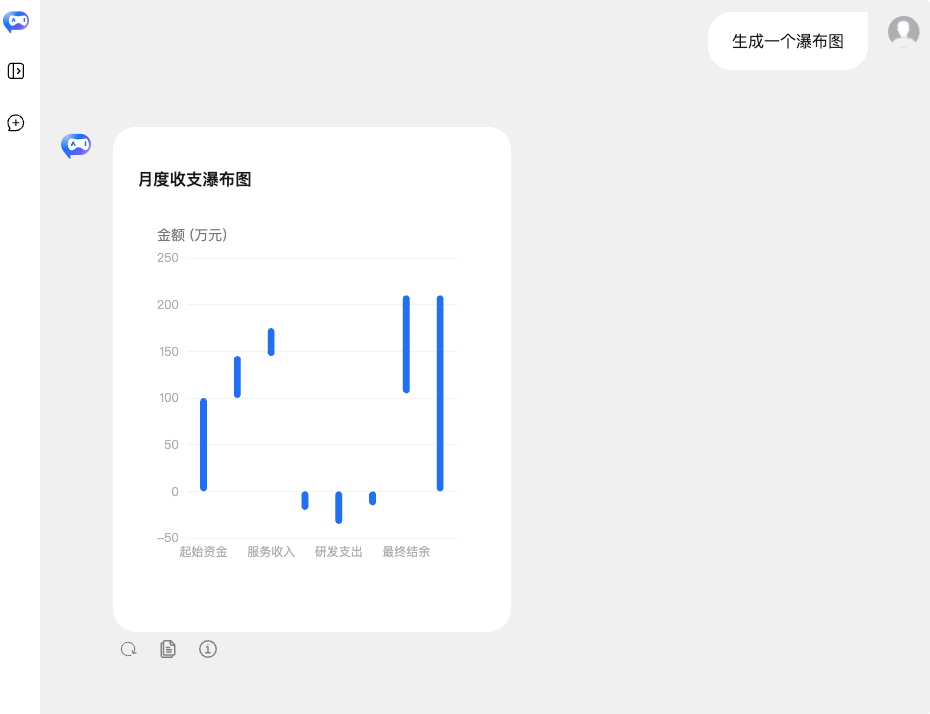Open the user profile avatar
930x714 pixels.
(x=903, y=31)
